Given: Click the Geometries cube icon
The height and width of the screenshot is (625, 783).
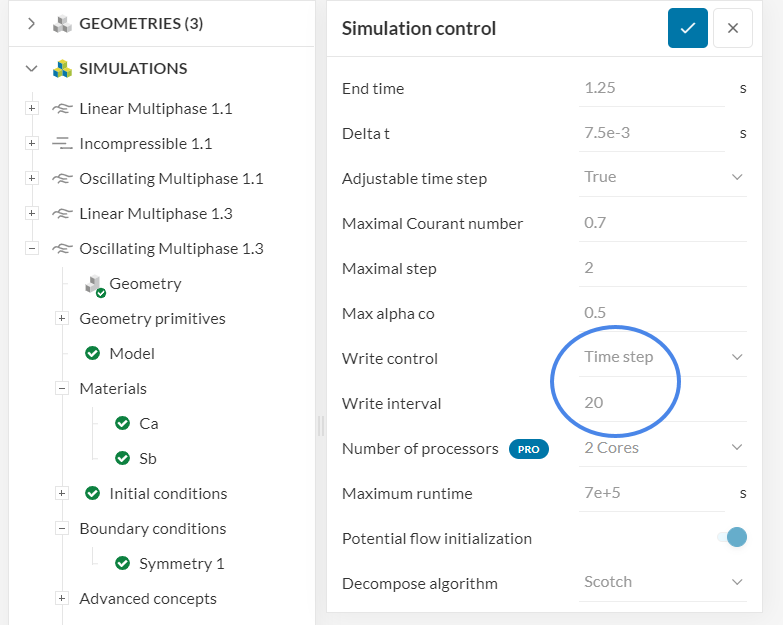Looking at the screenshot, I should click(63, 23).
